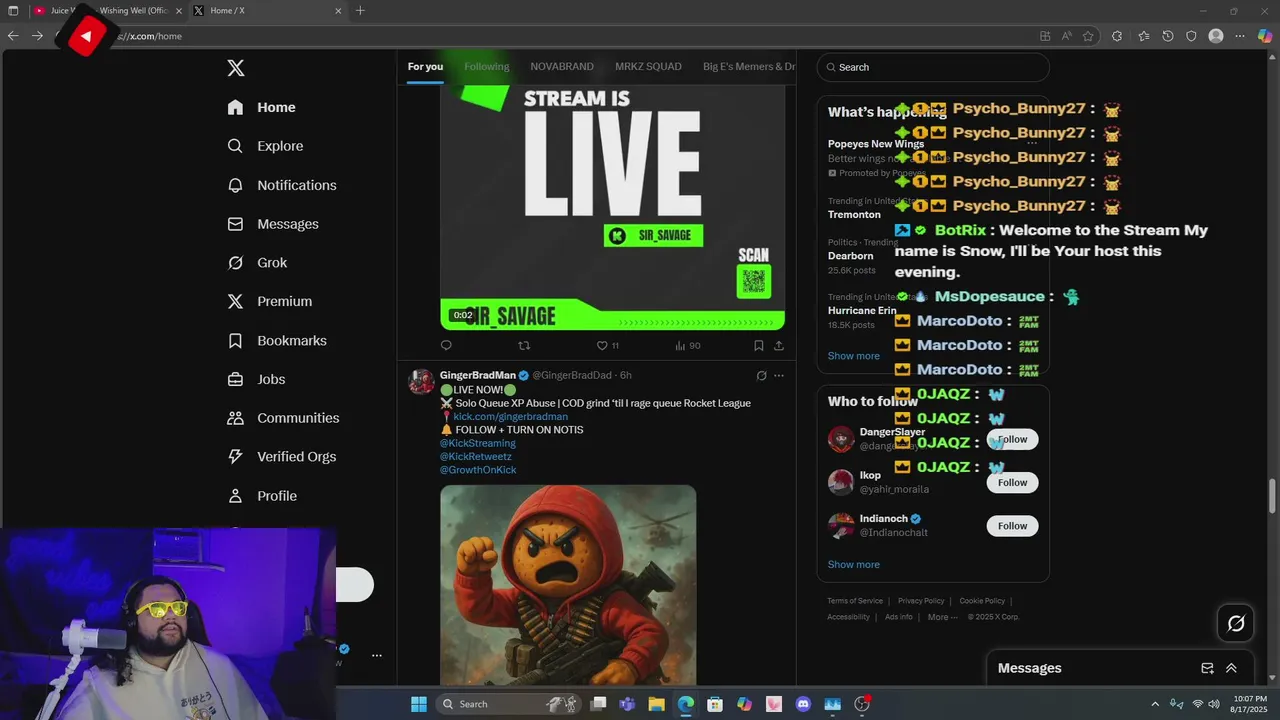
Task: Like the post with 11 likes
Action: [607, 346]
